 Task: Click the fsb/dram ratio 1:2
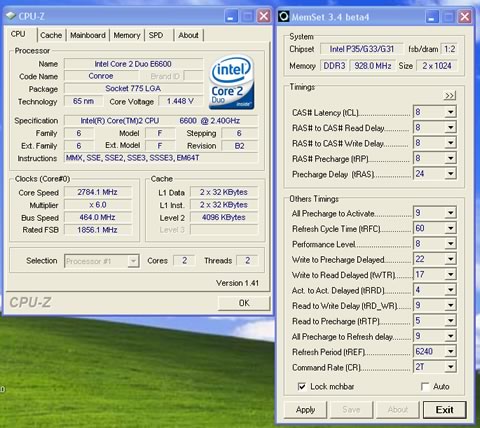(x=449, y=49)
